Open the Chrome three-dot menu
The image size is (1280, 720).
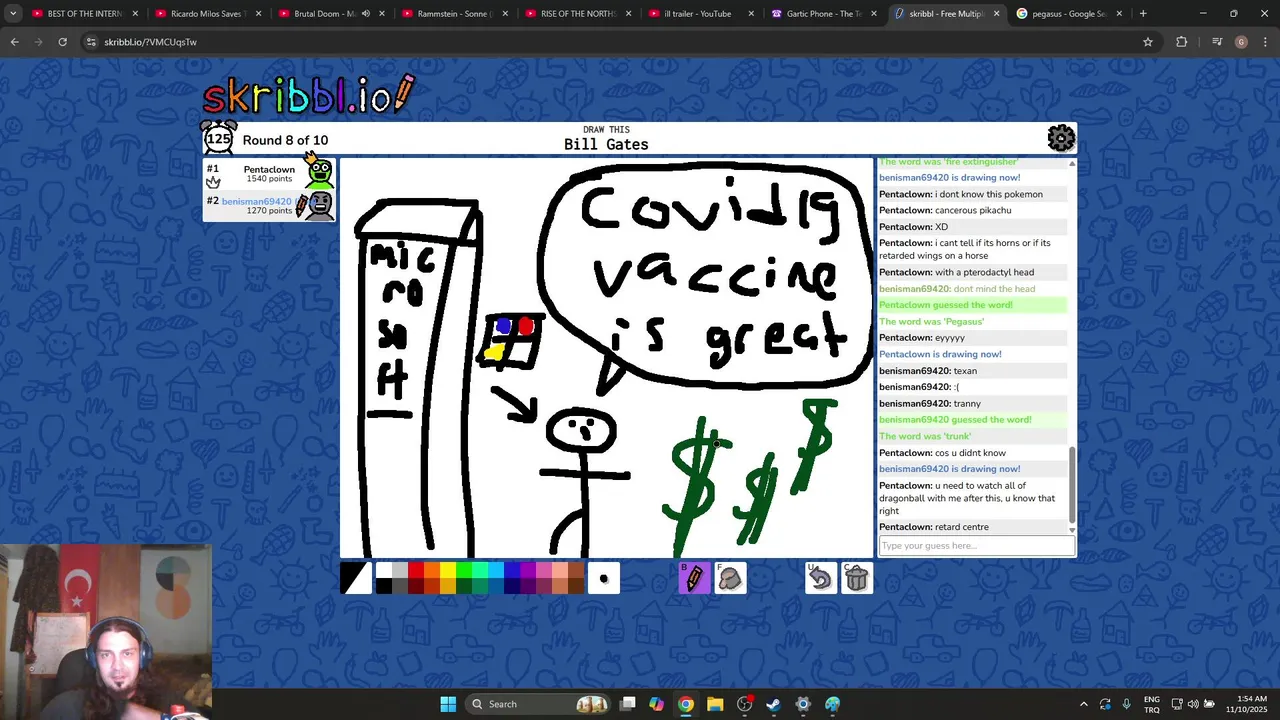1264,42
